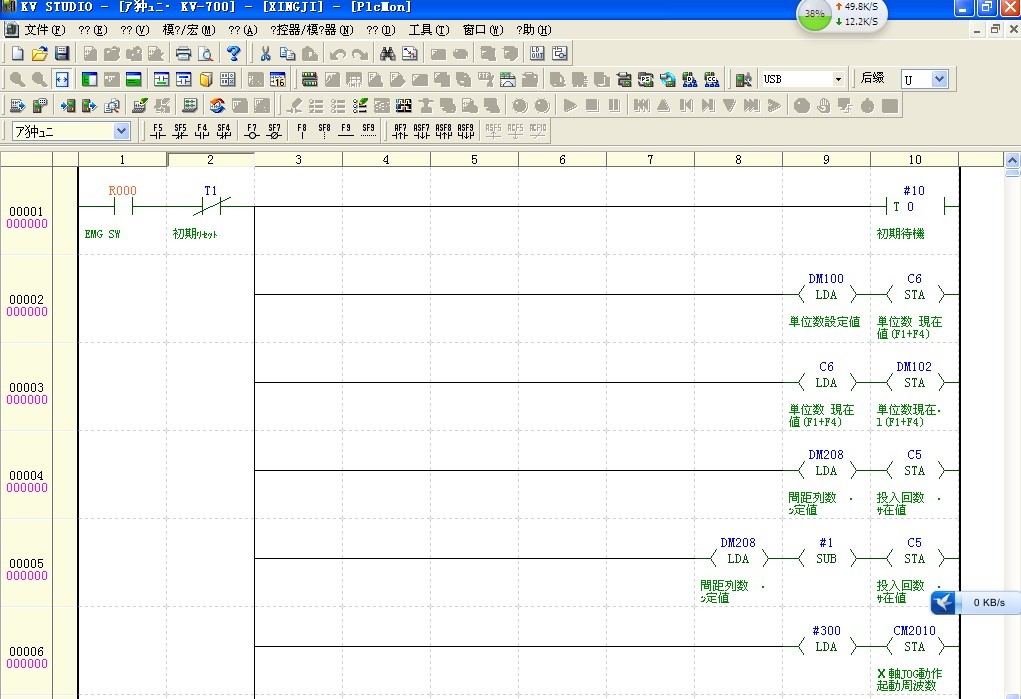The height and width of the screenshot is (699, 1021).
Task: Click the New file icon
Action: (x=17, y=53)
